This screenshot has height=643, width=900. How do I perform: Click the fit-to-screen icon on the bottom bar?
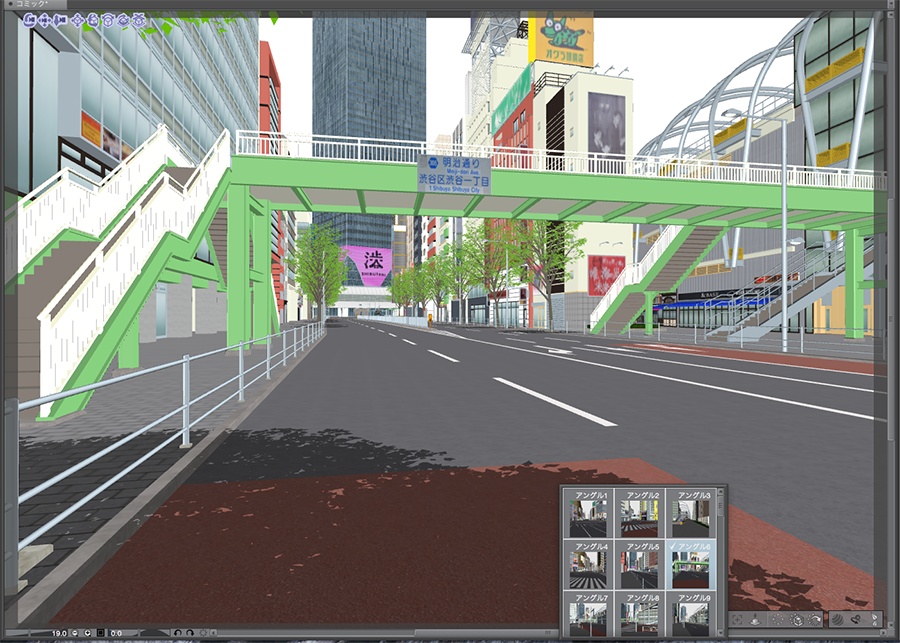pyautogui.click(x=99, y=632)
